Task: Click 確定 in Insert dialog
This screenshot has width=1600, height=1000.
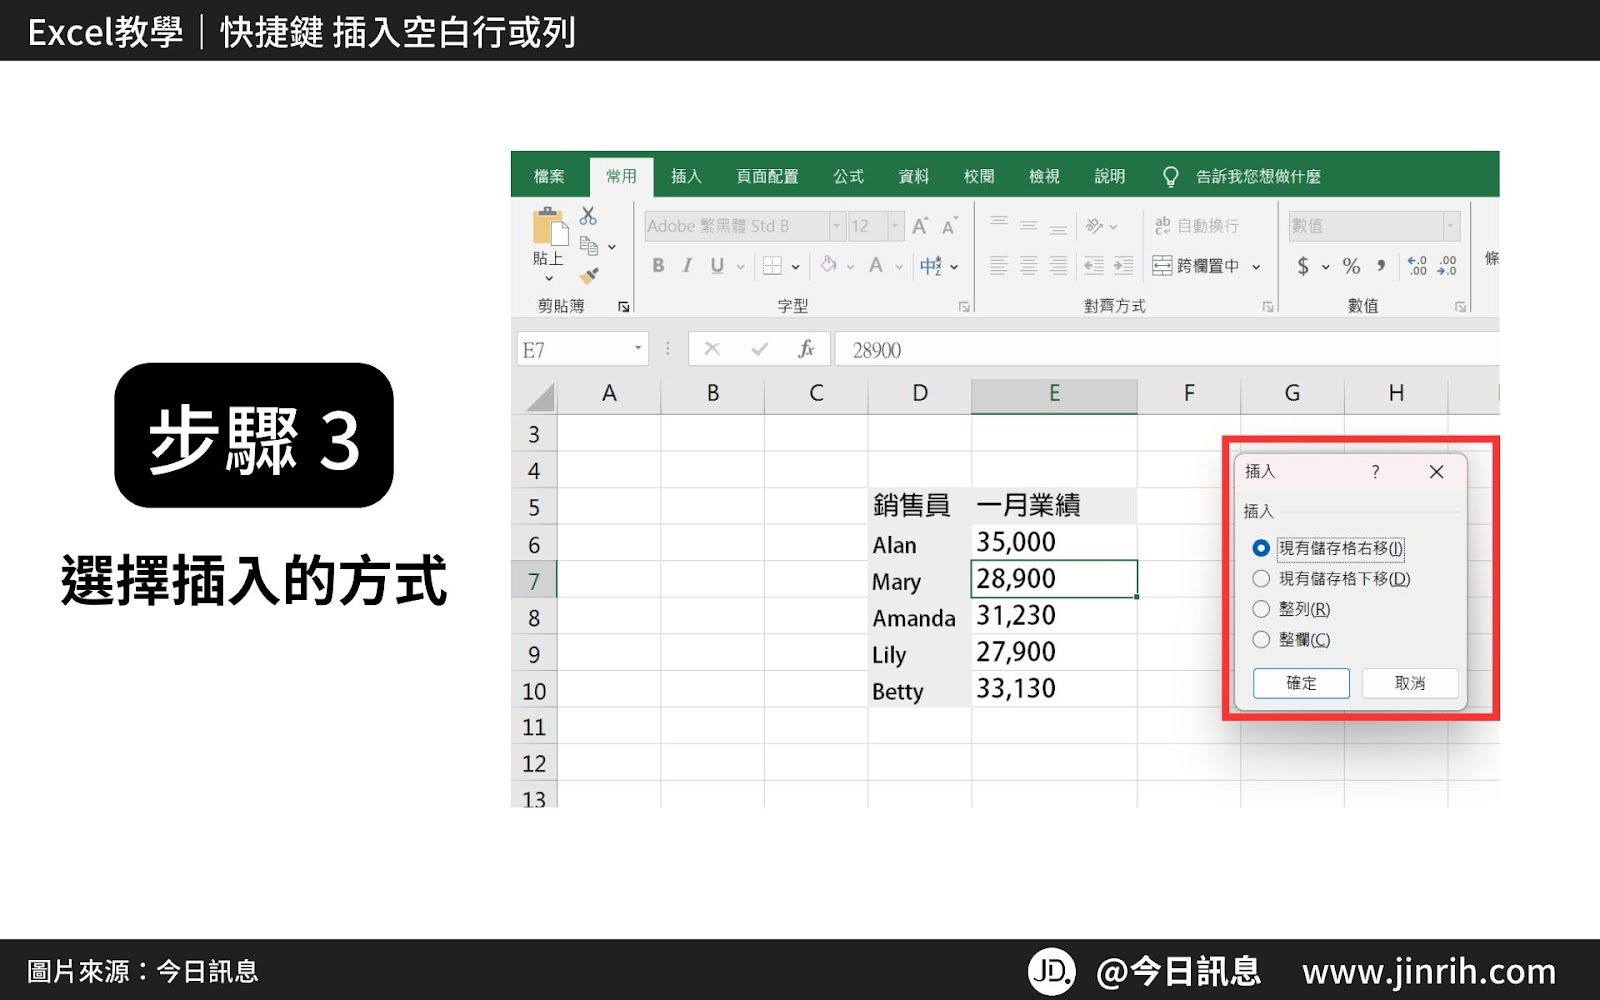Action: click(1301, 683)
